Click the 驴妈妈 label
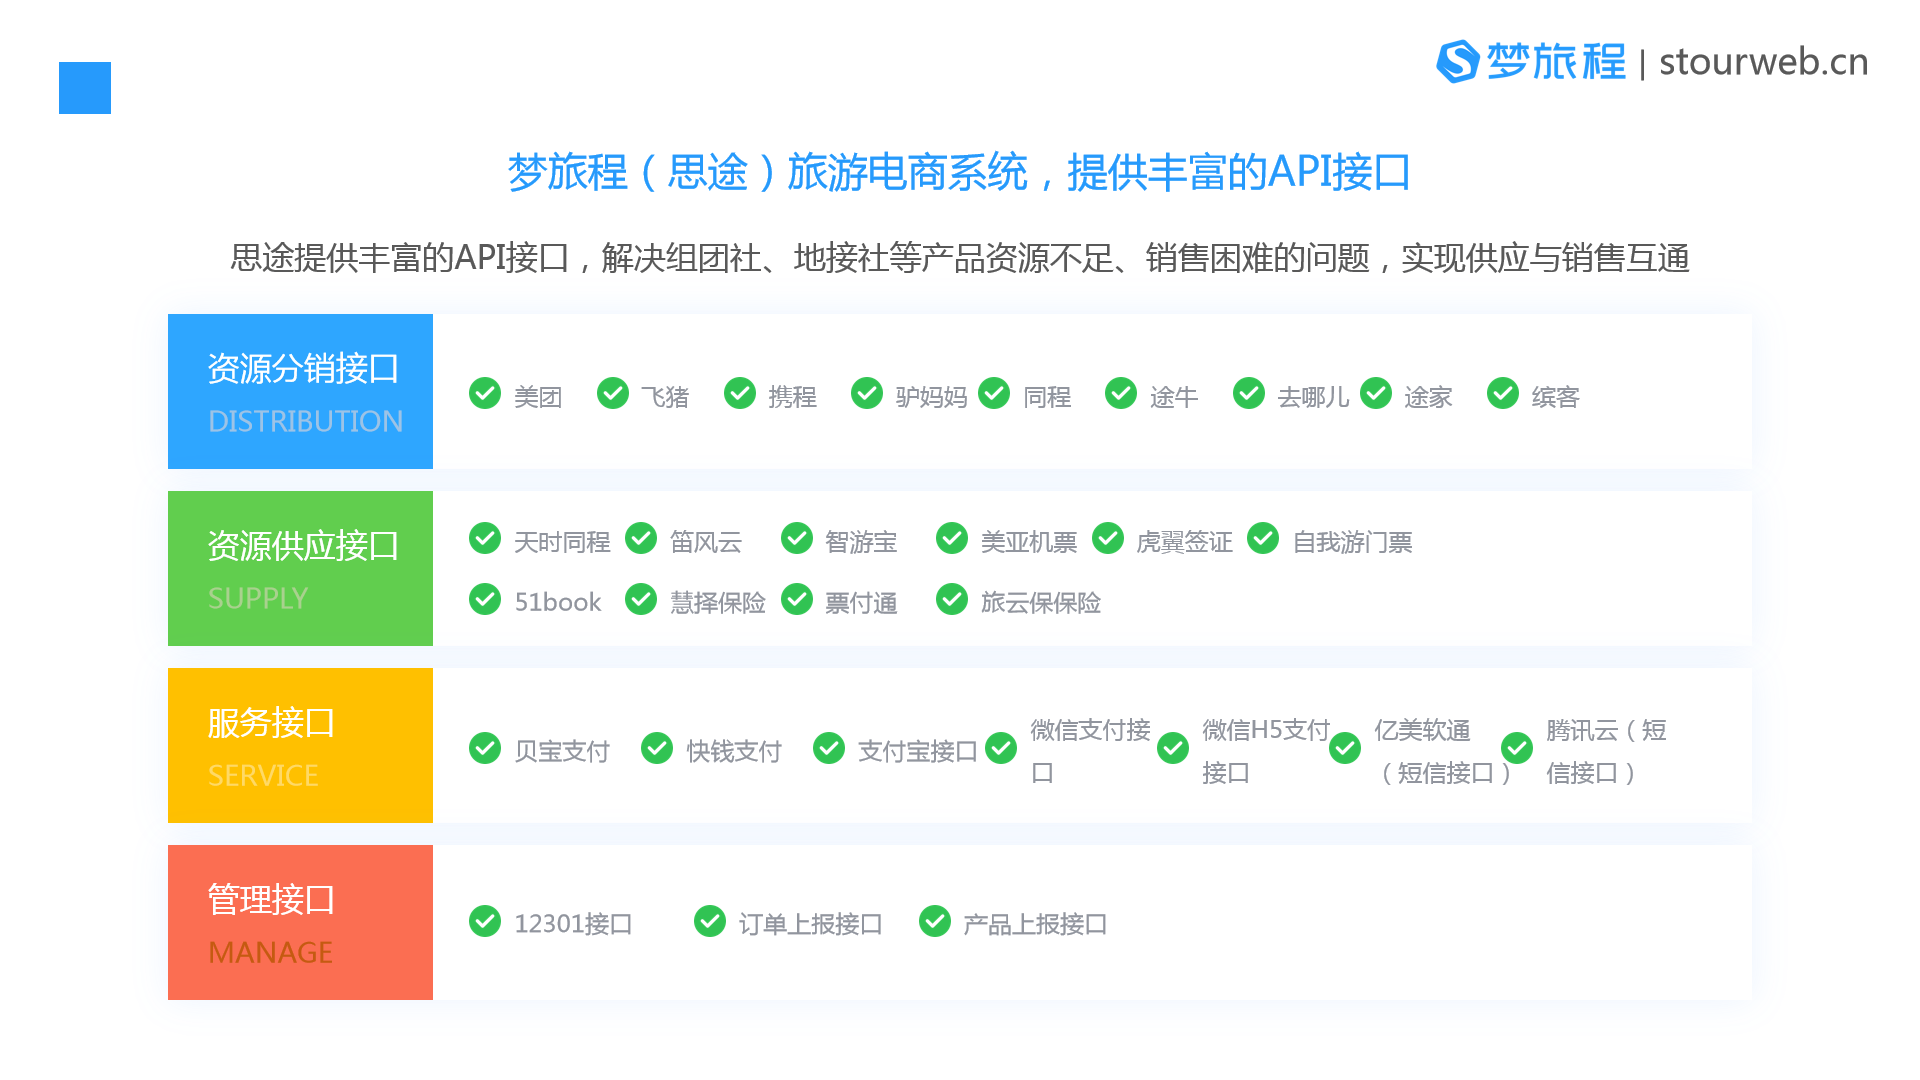Image resolution: width=1920 pixels, height=1080 pixels. 931,397
